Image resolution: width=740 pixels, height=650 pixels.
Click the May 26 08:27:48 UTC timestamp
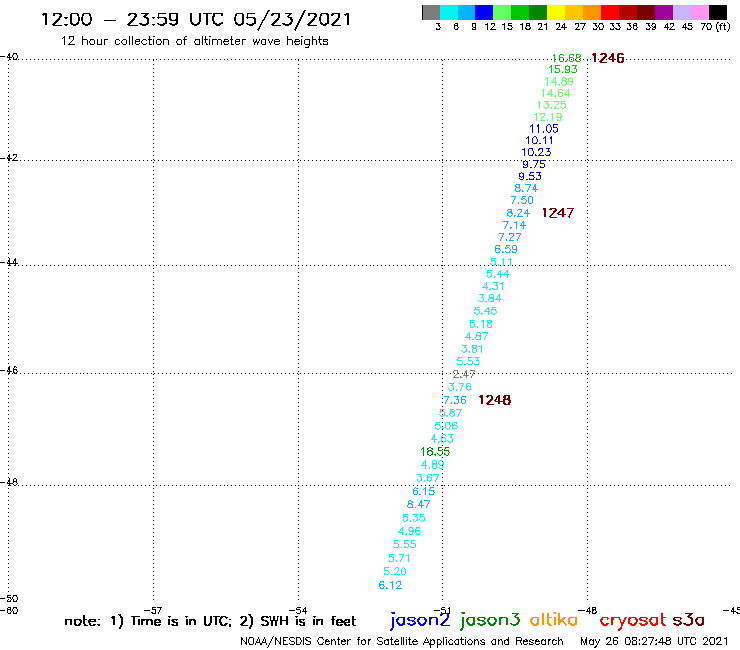coord(654,642)
